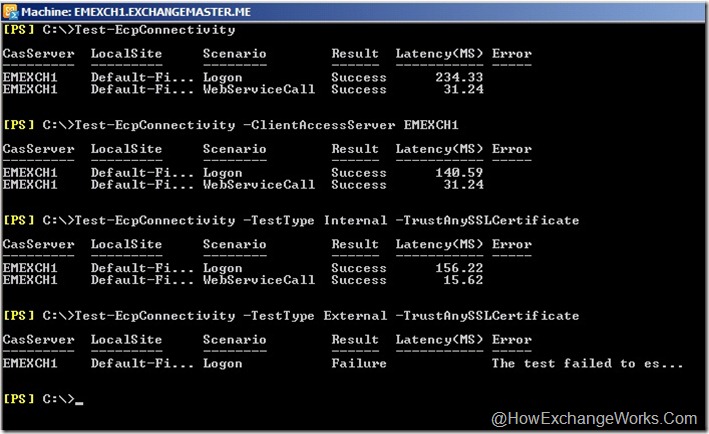Click the Exchange Management Shell title bar icon
709x434 pixels.
tap(10, 9)
